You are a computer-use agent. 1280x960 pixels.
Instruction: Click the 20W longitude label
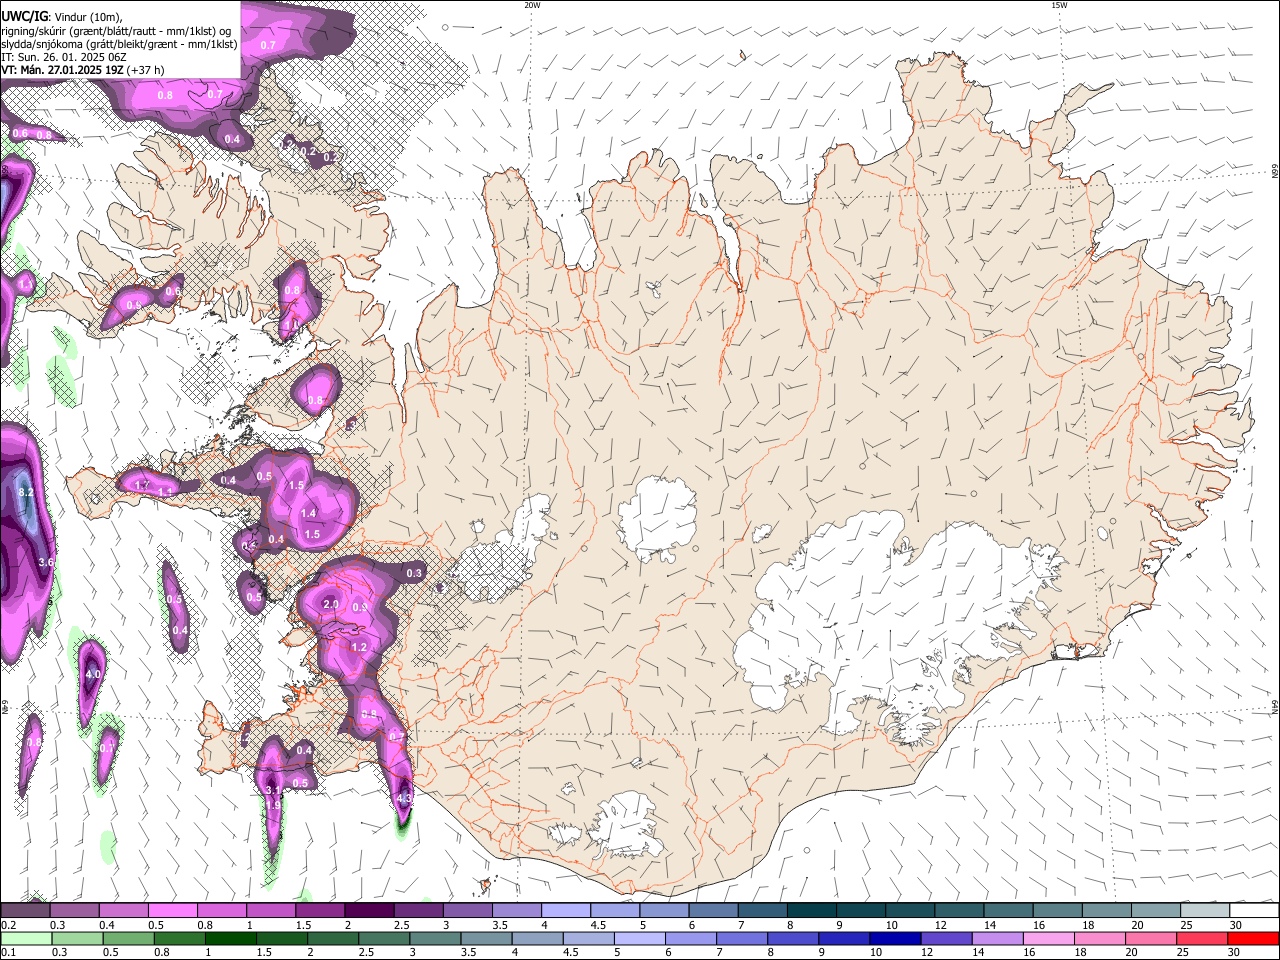click(532, 5)
